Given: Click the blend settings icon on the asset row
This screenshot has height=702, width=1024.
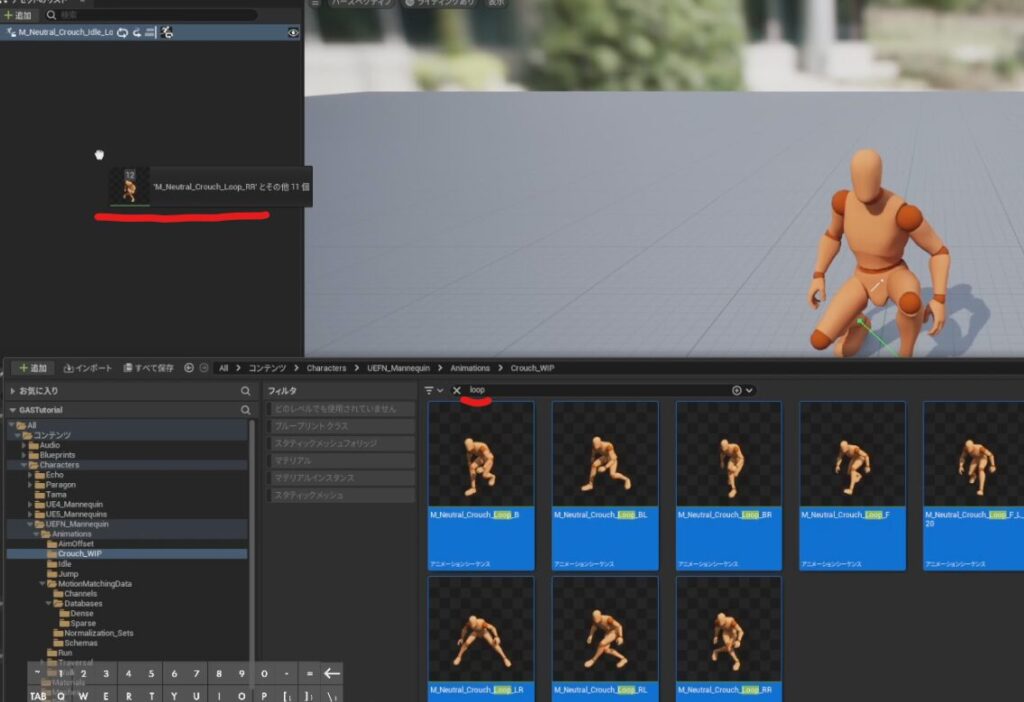Looking at the screenshot, I should tap(148, 32).
